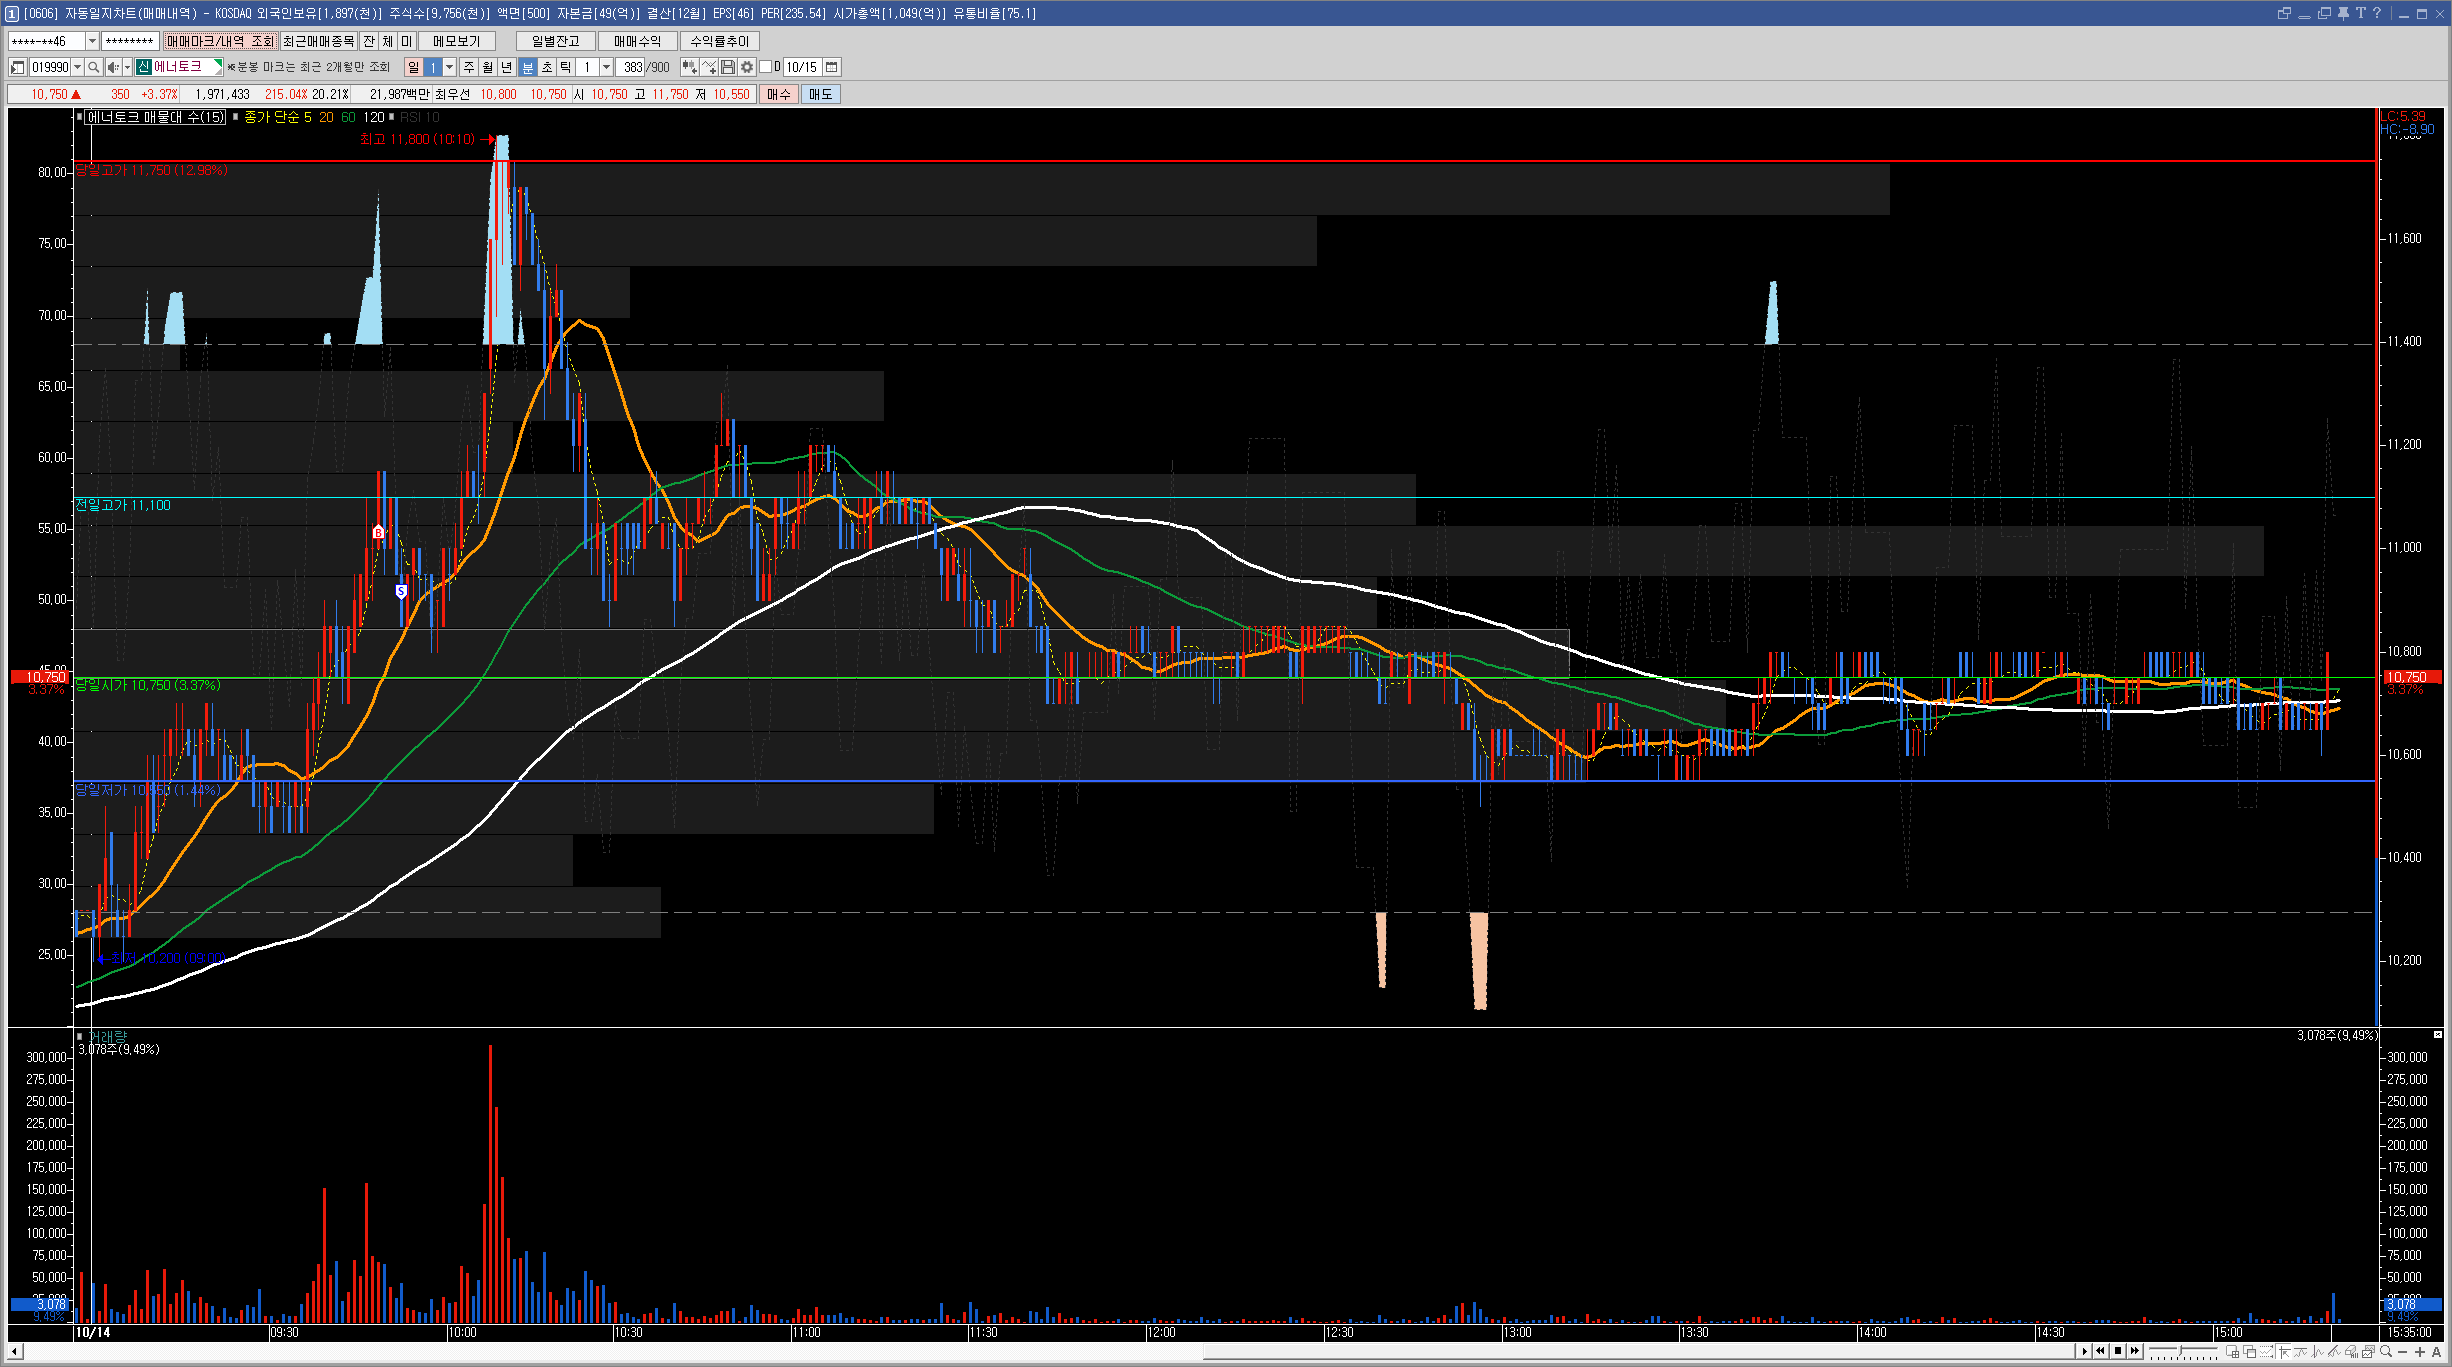Click the red 매수 buy button

(x=778, y=94)
